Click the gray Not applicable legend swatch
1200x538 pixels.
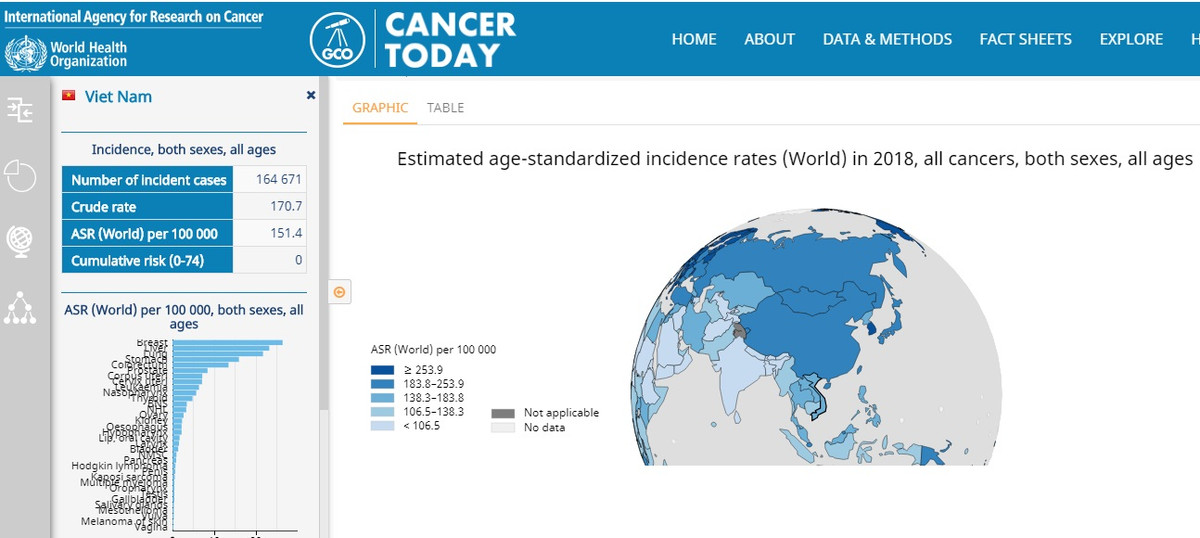click(503, 413)
